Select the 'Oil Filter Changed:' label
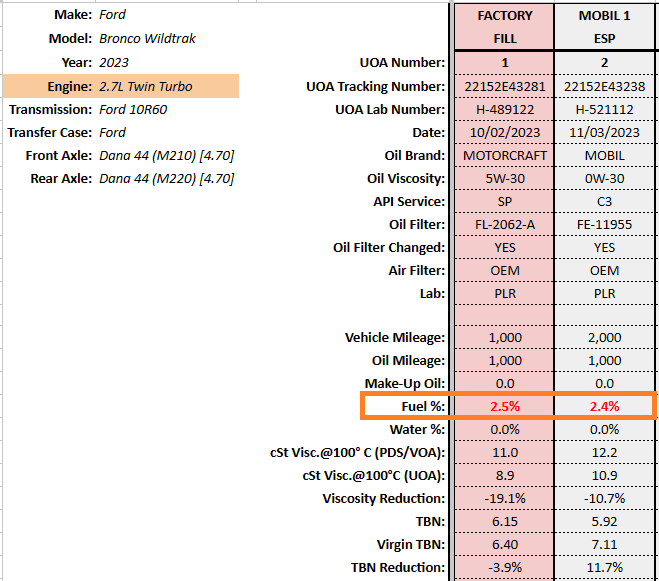The image size is (659, 581). 389,248
